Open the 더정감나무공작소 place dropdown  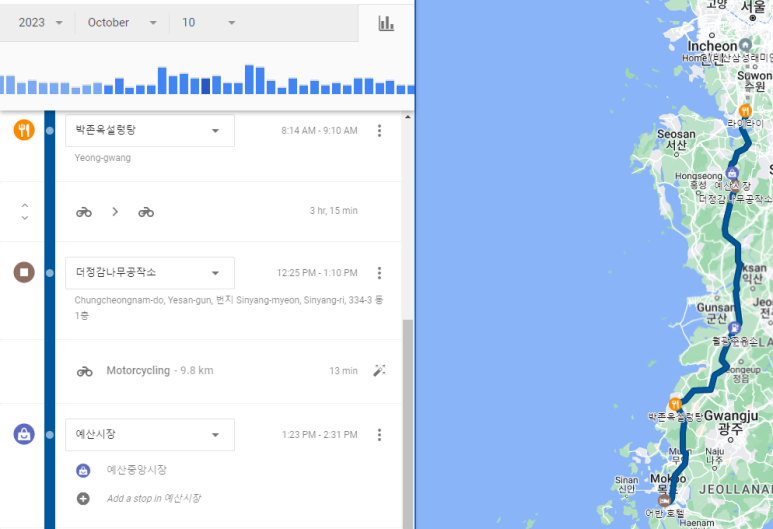coord(150,273)
